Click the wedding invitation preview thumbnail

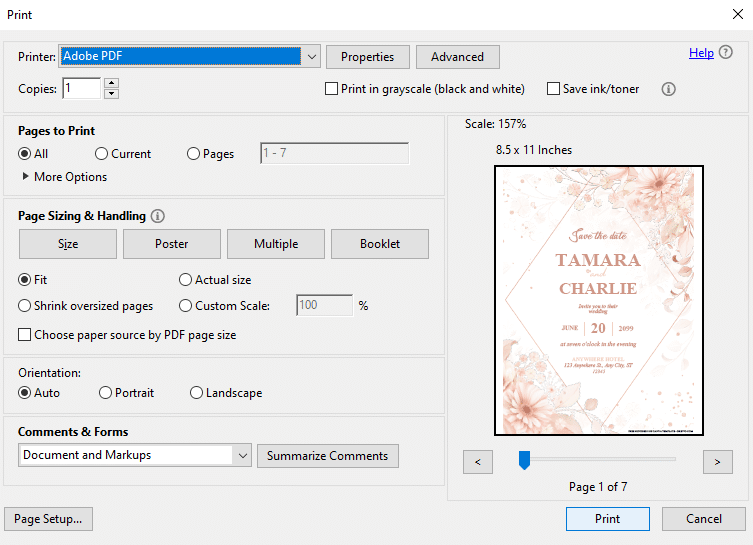pos(599,301)
